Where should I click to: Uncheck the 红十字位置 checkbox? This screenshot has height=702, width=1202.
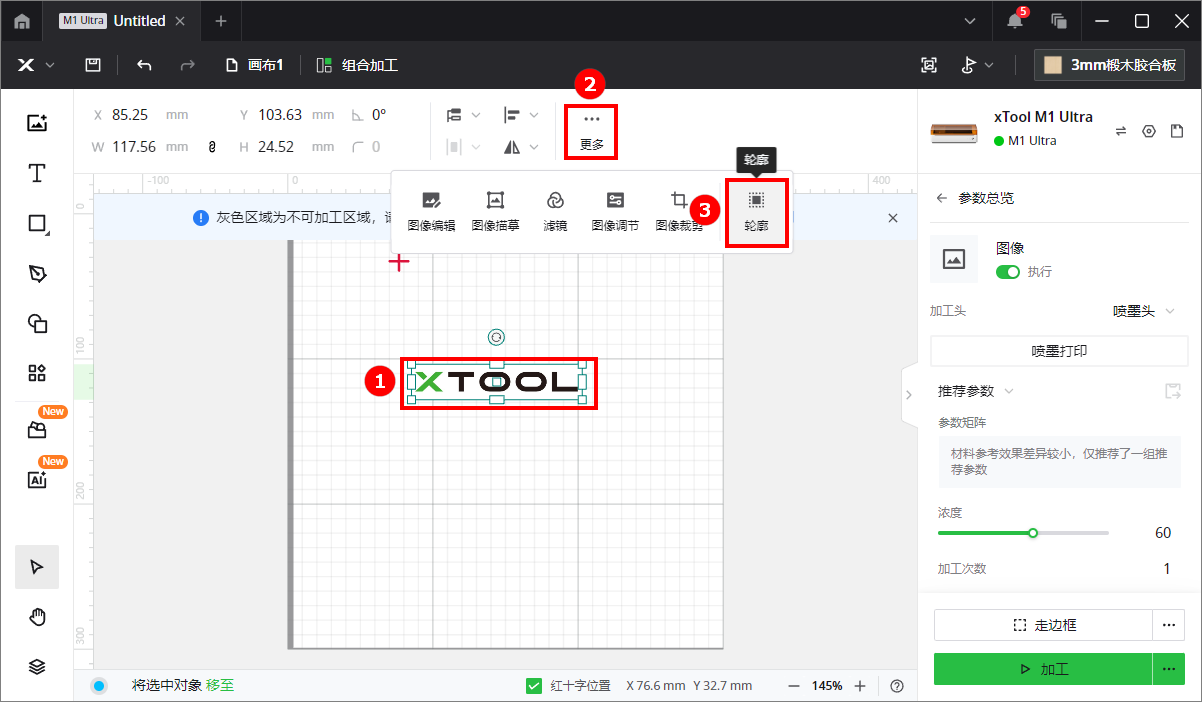tap(534, 686)
